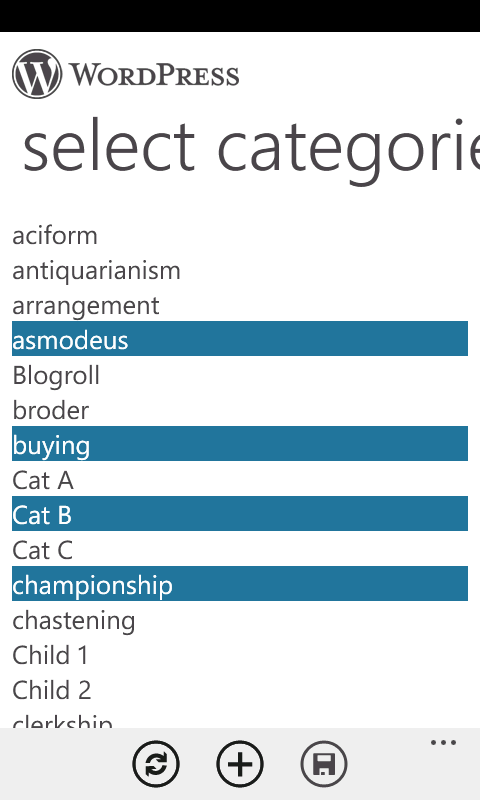Select the Child 2 category
The height and width of the screenshot is (800, 480).
(x=240, y=689)
